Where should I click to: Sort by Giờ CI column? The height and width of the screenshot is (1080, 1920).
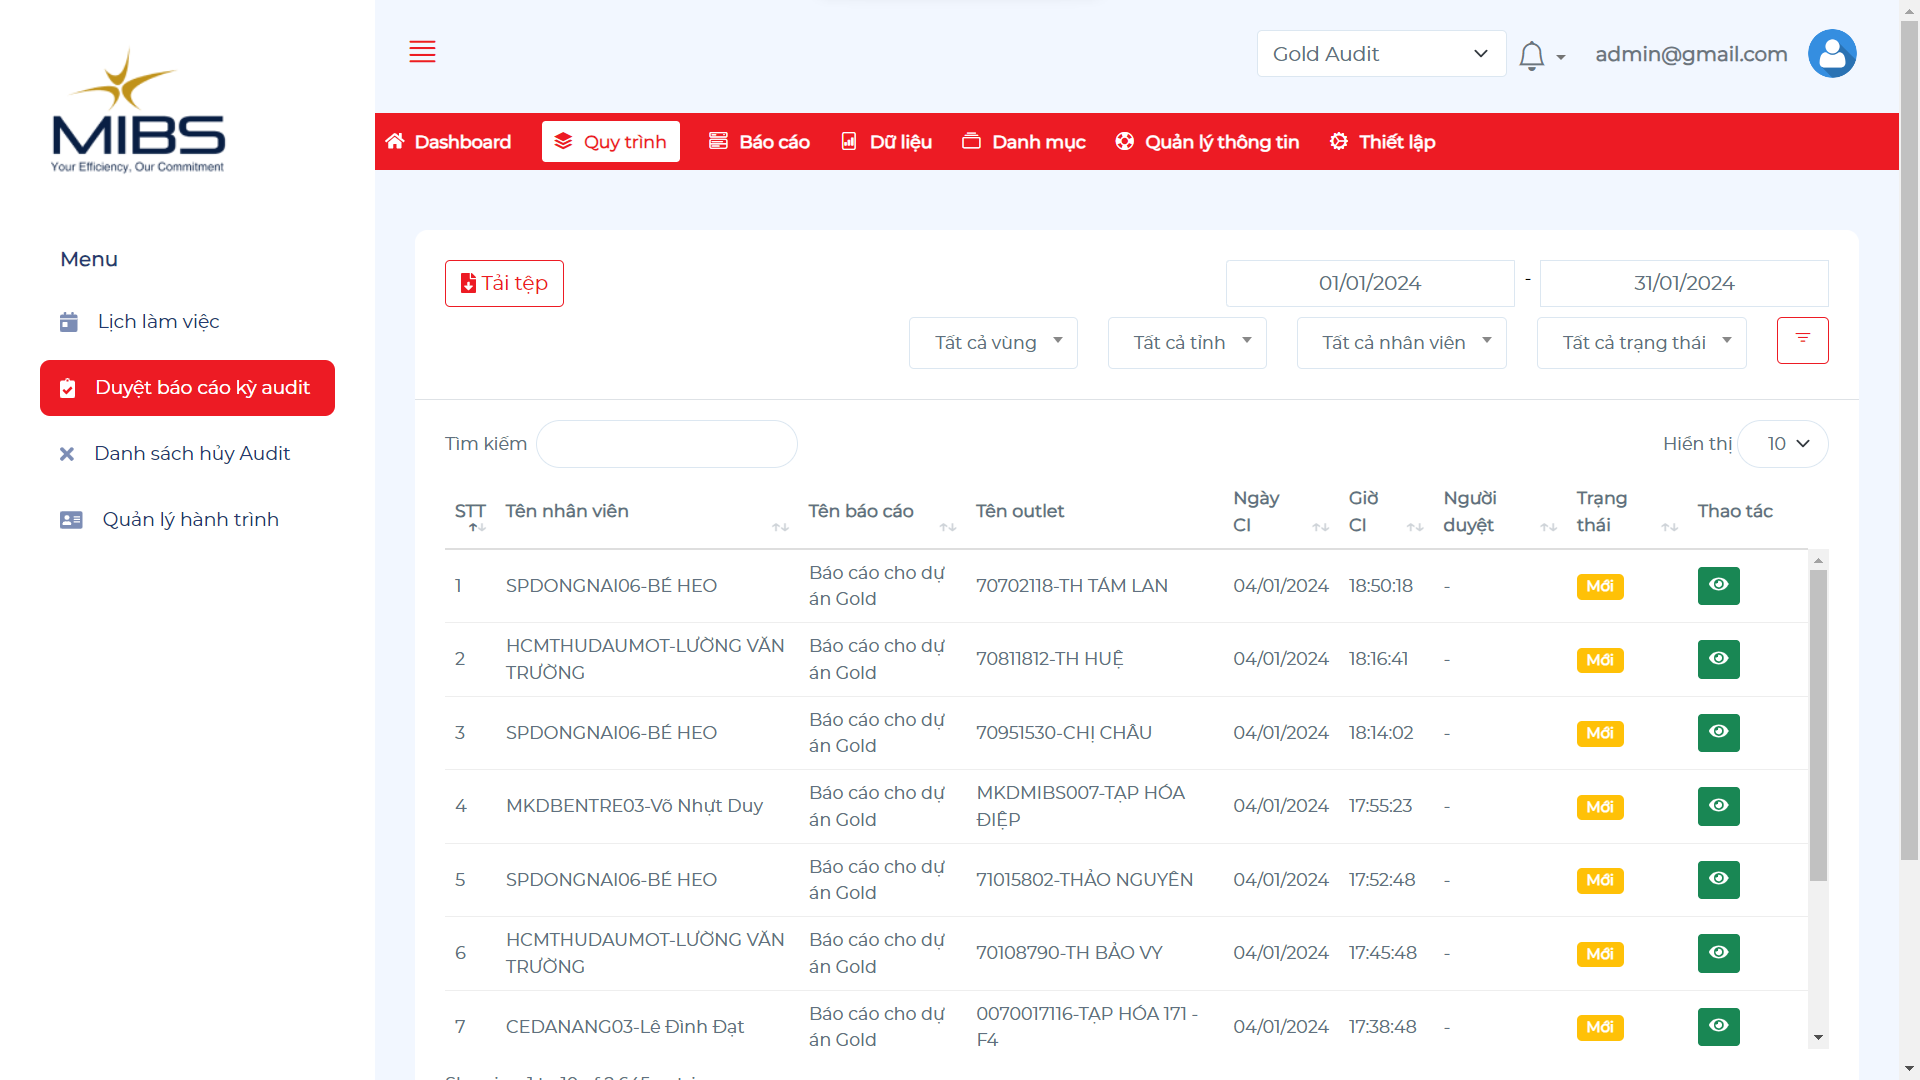tap(1415, 527)
